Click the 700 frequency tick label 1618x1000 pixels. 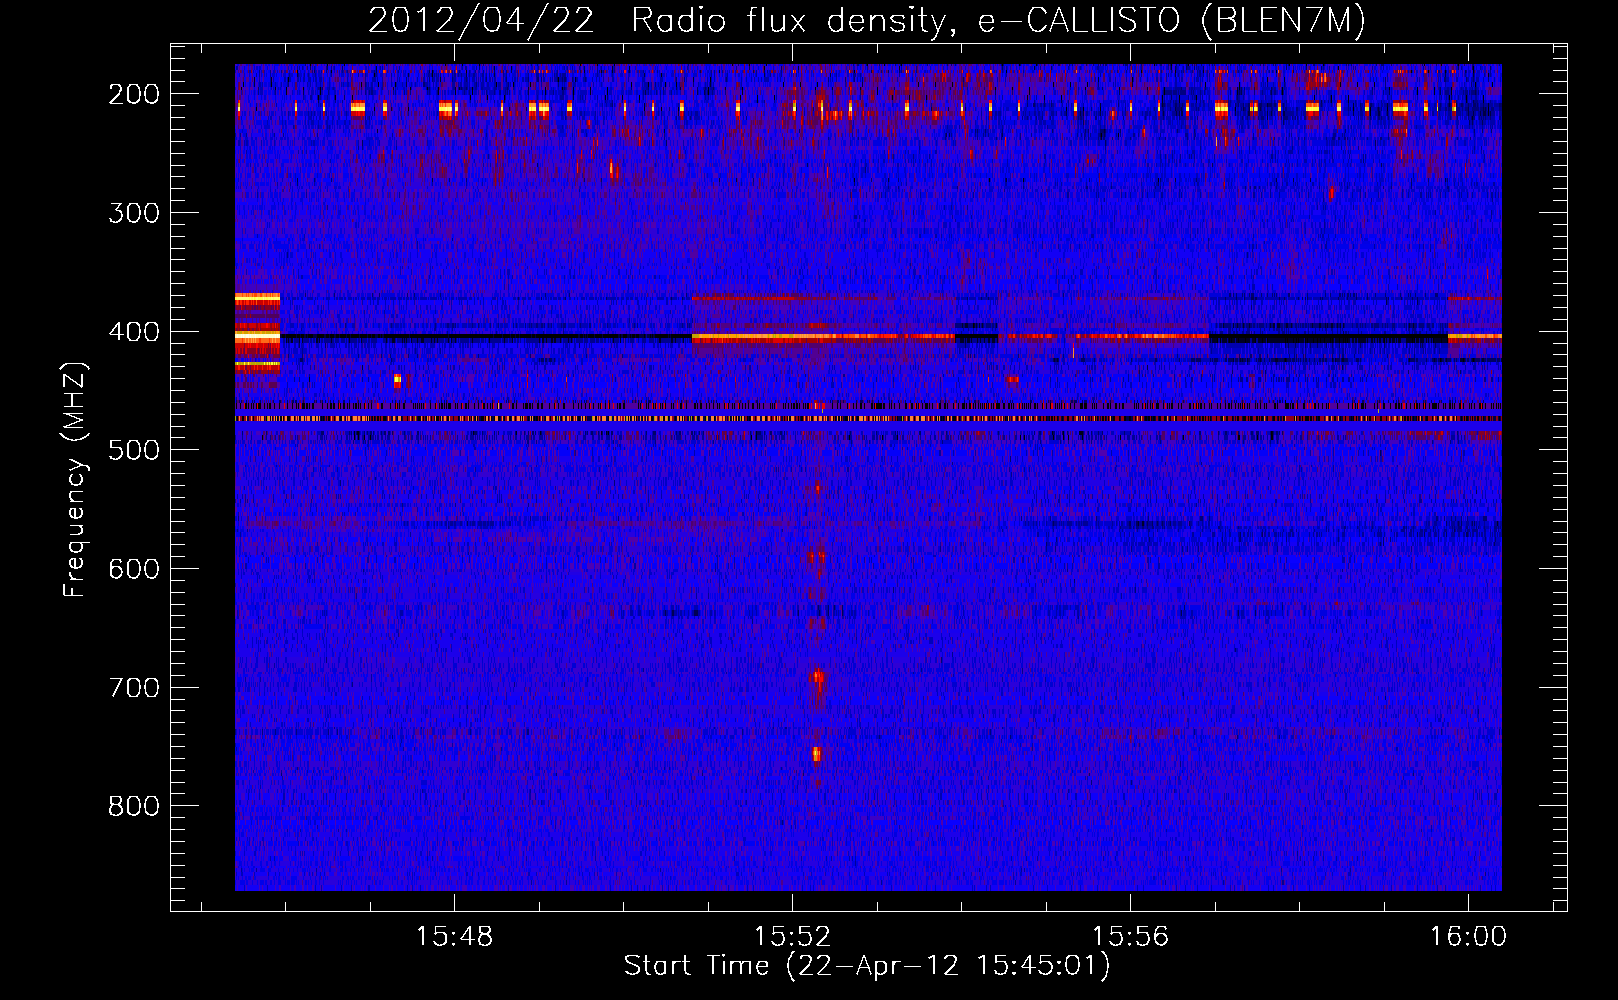134,688
